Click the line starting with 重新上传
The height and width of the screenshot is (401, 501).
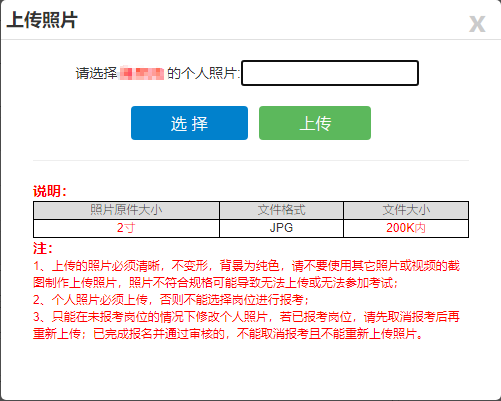coord(228,333)
